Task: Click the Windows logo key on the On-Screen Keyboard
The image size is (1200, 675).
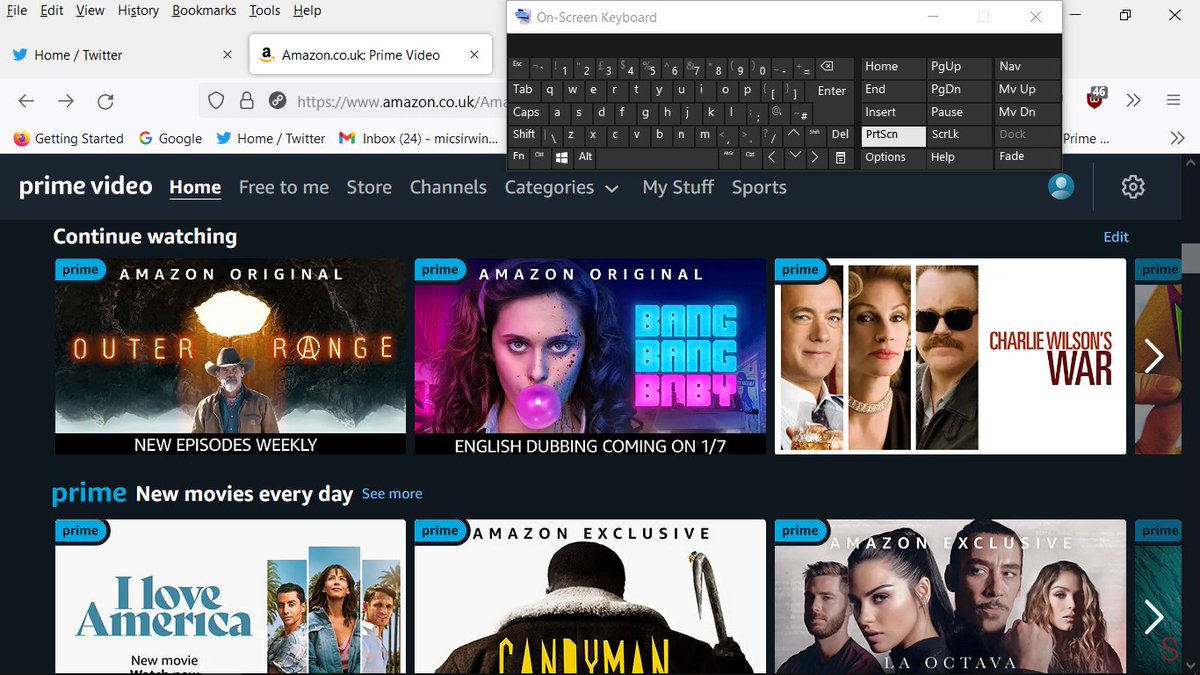Action: [x=562, y=157]
